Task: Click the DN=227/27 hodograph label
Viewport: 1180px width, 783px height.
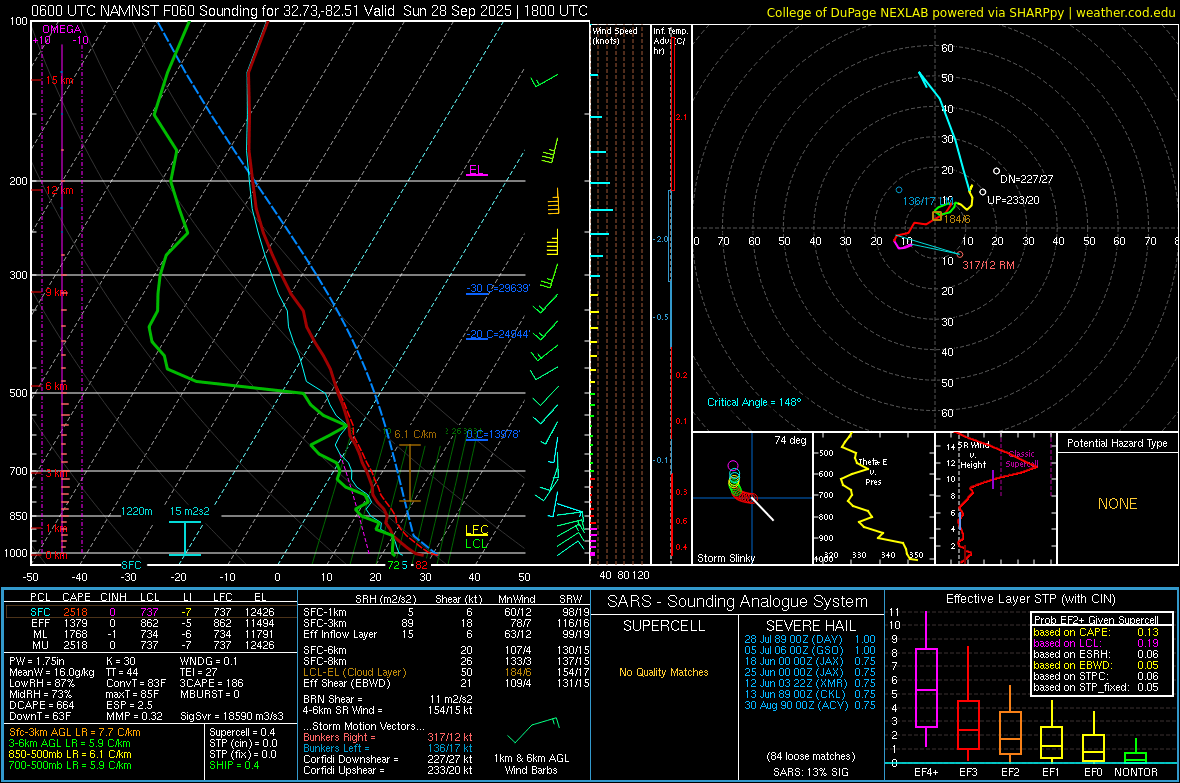Action: coord(1026,179)
